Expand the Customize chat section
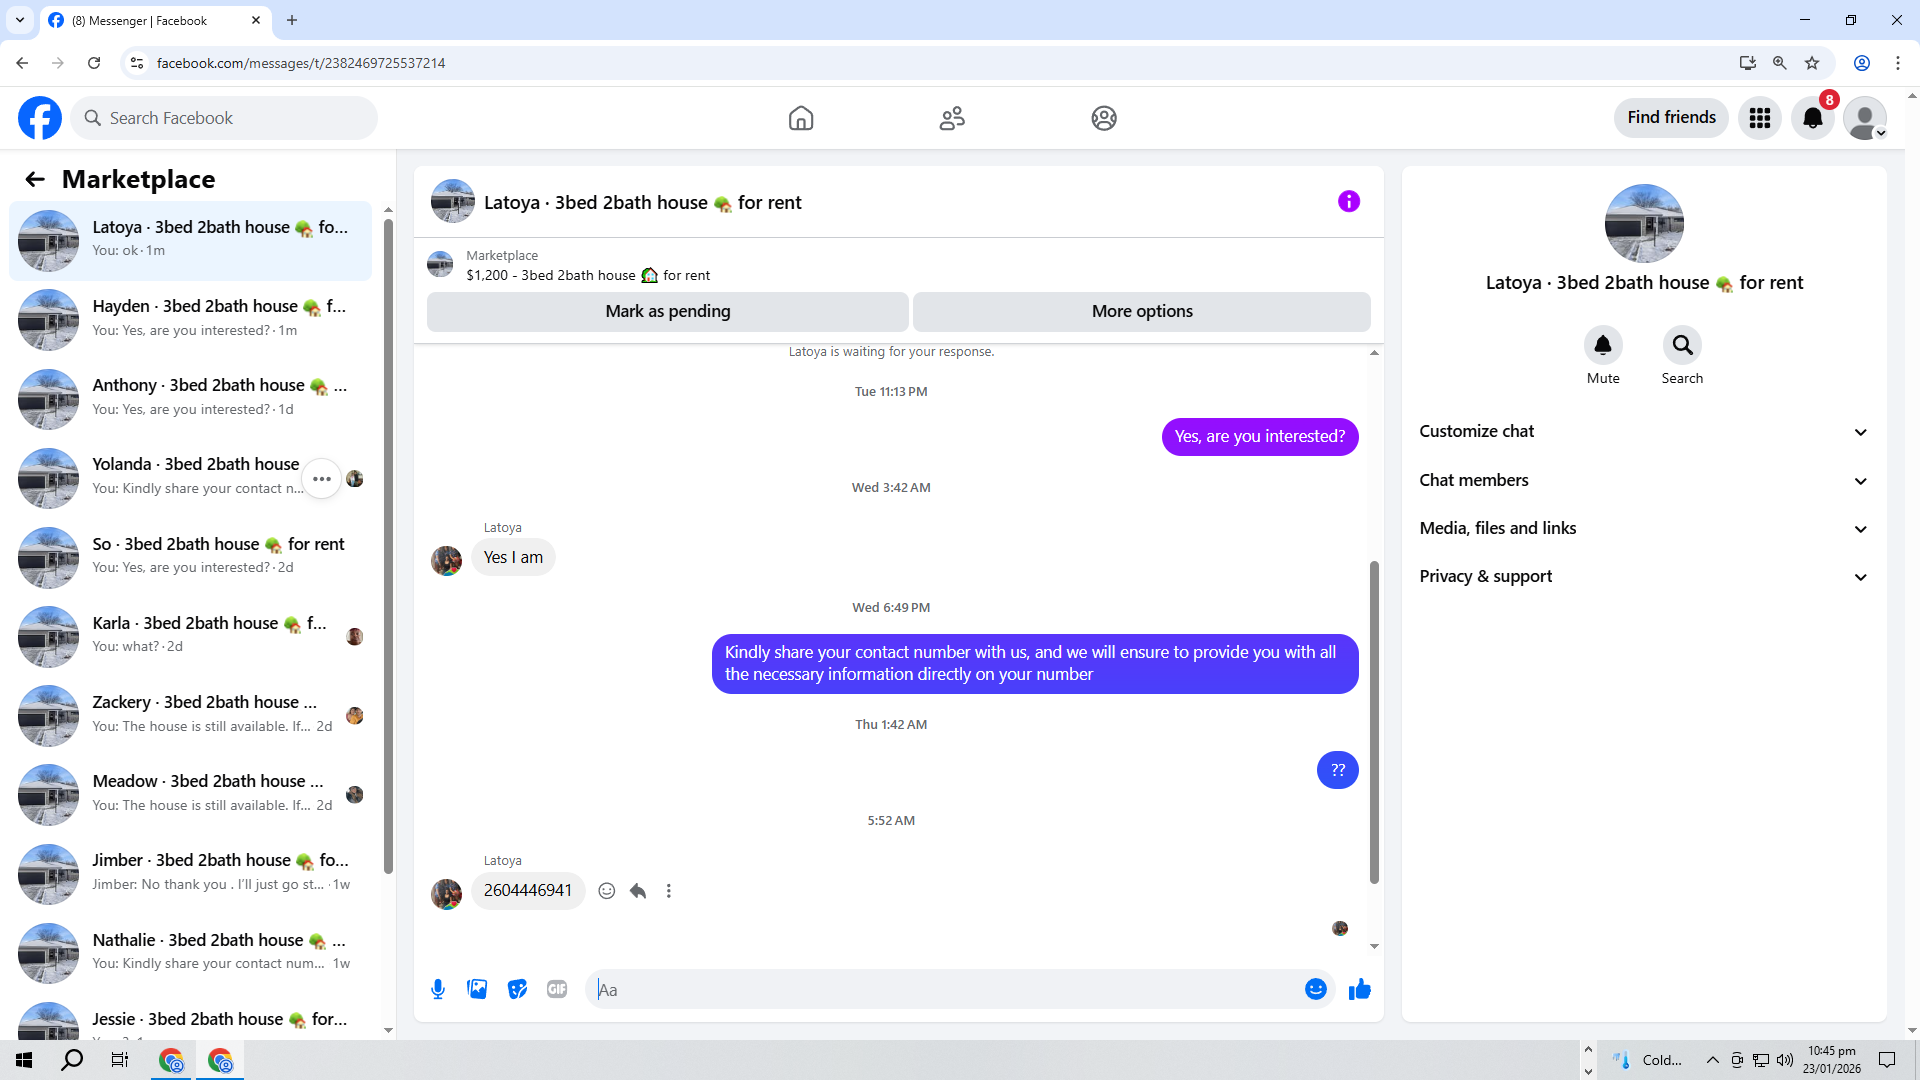The width and height of the screenshot is (1920, 1080). click(x=1643, y=431)
